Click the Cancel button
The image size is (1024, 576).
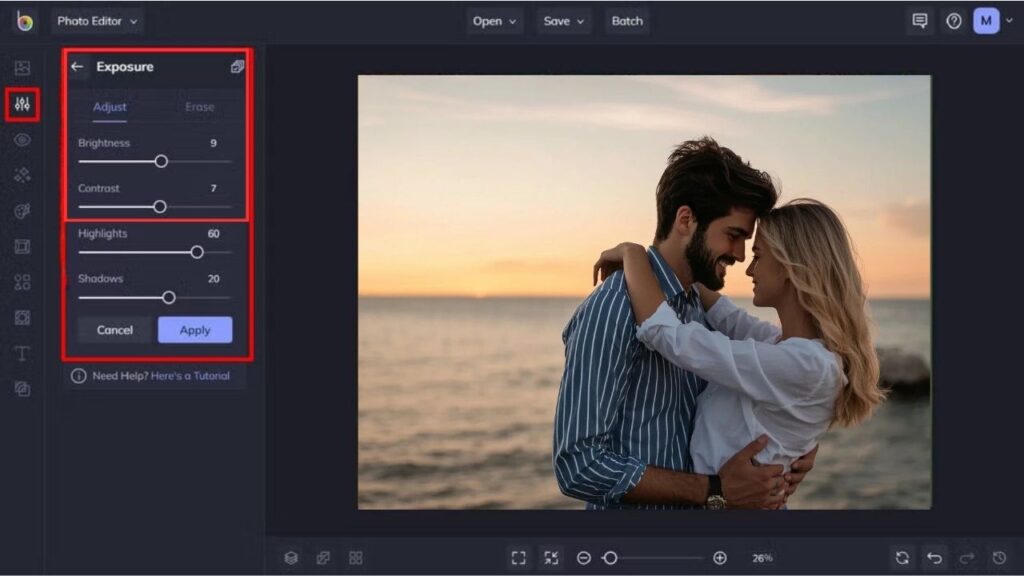(115, 330)
